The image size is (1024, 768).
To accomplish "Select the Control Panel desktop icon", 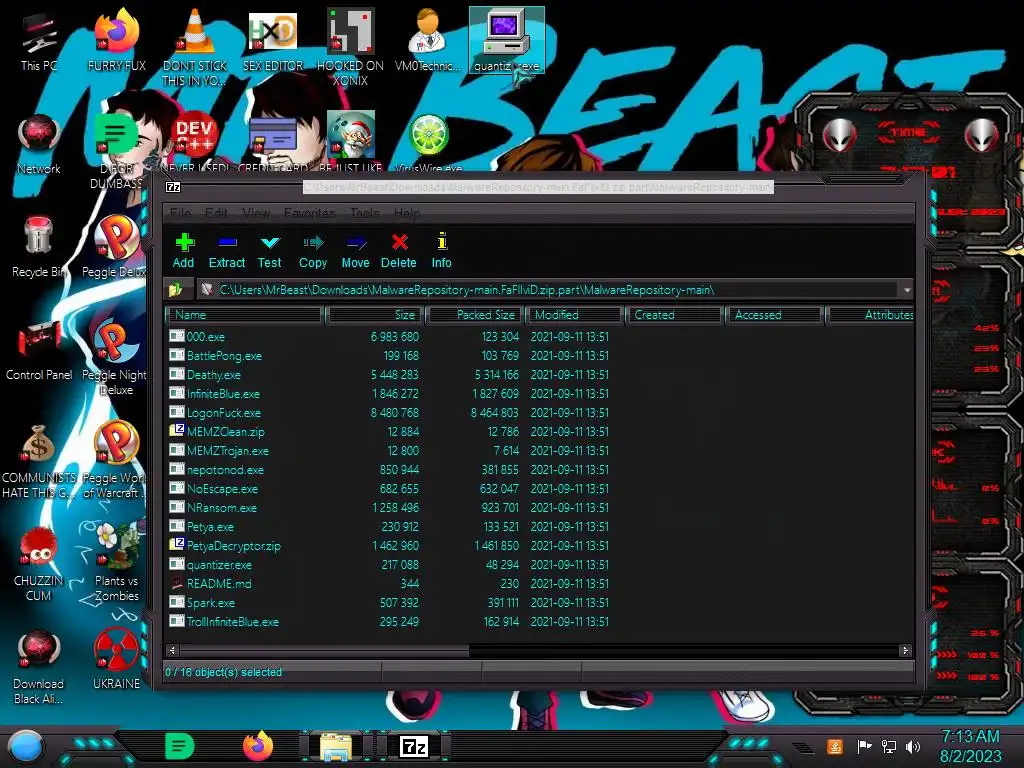I will [x=39, y=351].
